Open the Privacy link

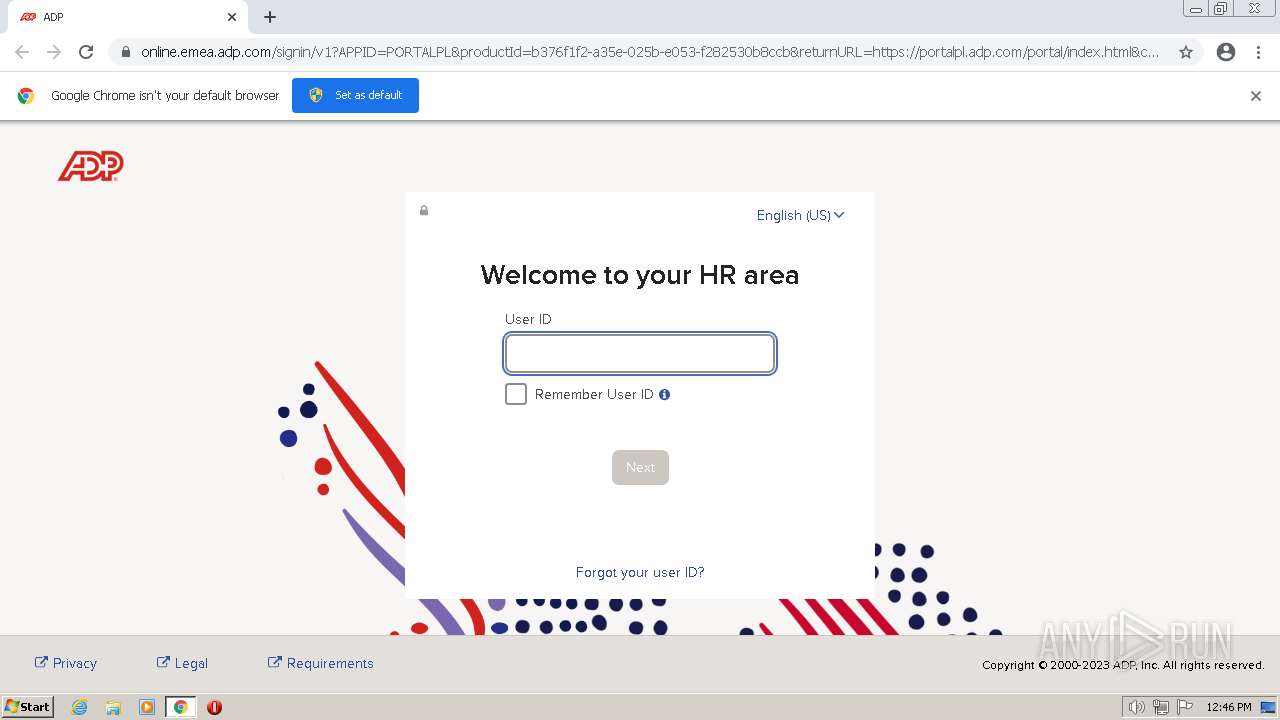point(66,663)
